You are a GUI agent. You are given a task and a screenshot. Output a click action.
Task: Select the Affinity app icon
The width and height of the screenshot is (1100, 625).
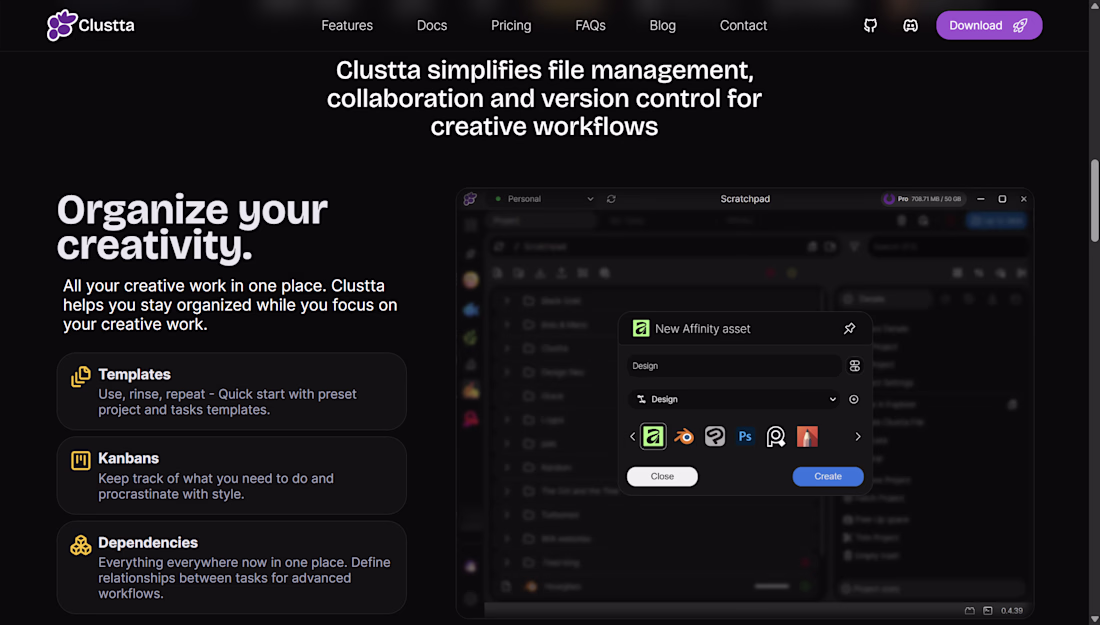point(653,436)
